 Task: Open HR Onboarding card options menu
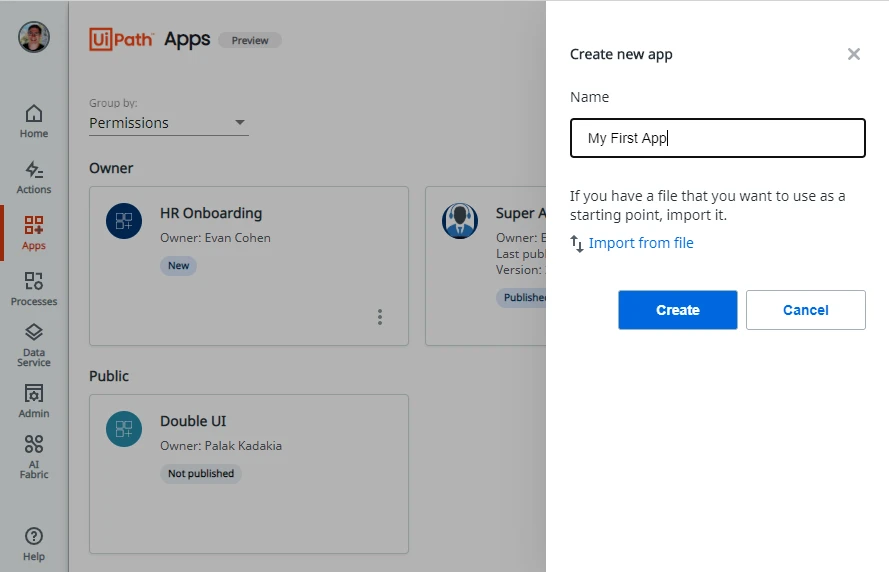(x=380, y=317)
